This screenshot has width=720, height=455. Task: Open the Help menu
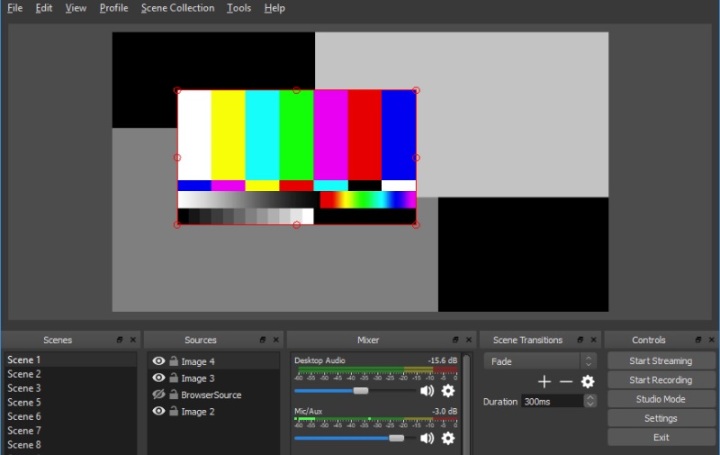275,8
